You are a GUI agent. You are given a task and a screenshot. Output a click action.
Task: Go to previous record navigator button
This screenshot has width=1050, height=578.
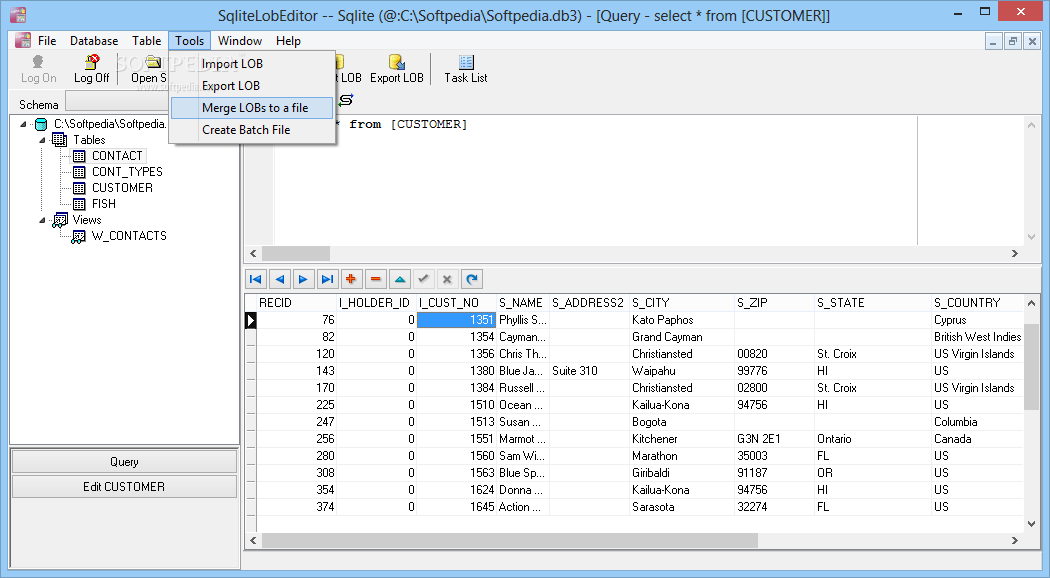tap(280, 279)
